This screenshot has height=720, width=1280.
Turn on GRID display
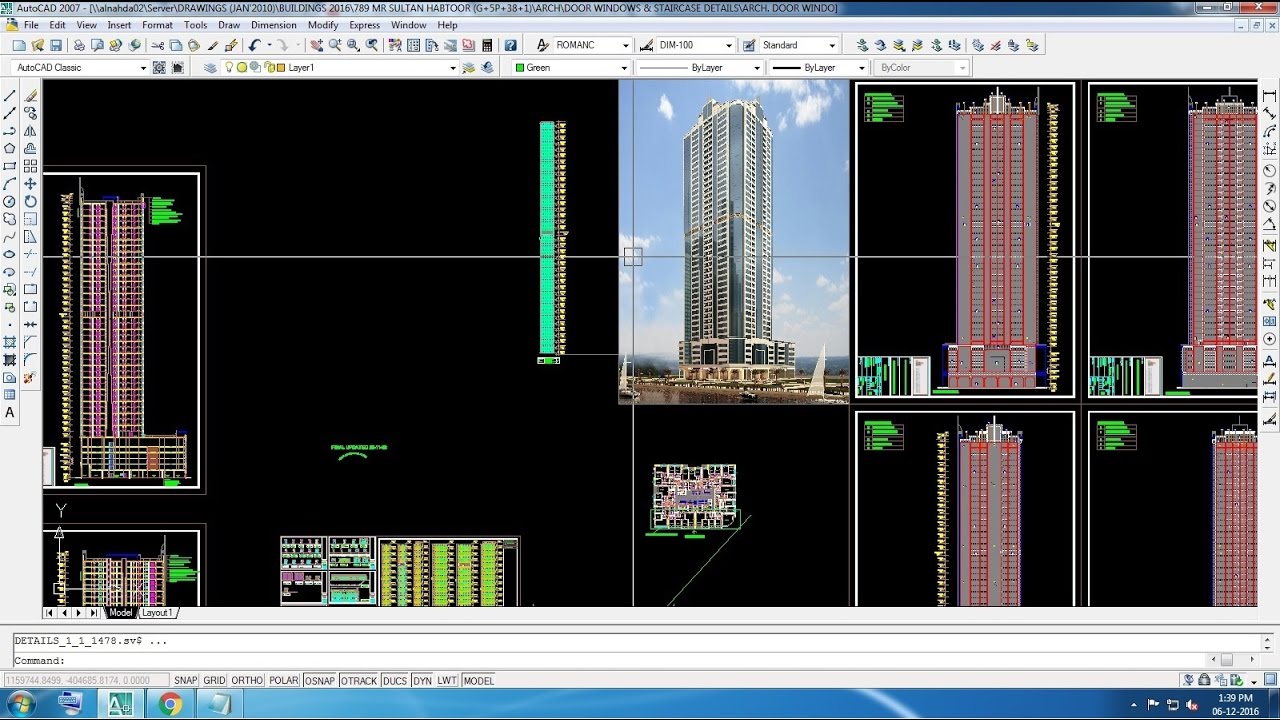(x=214, y=680)
